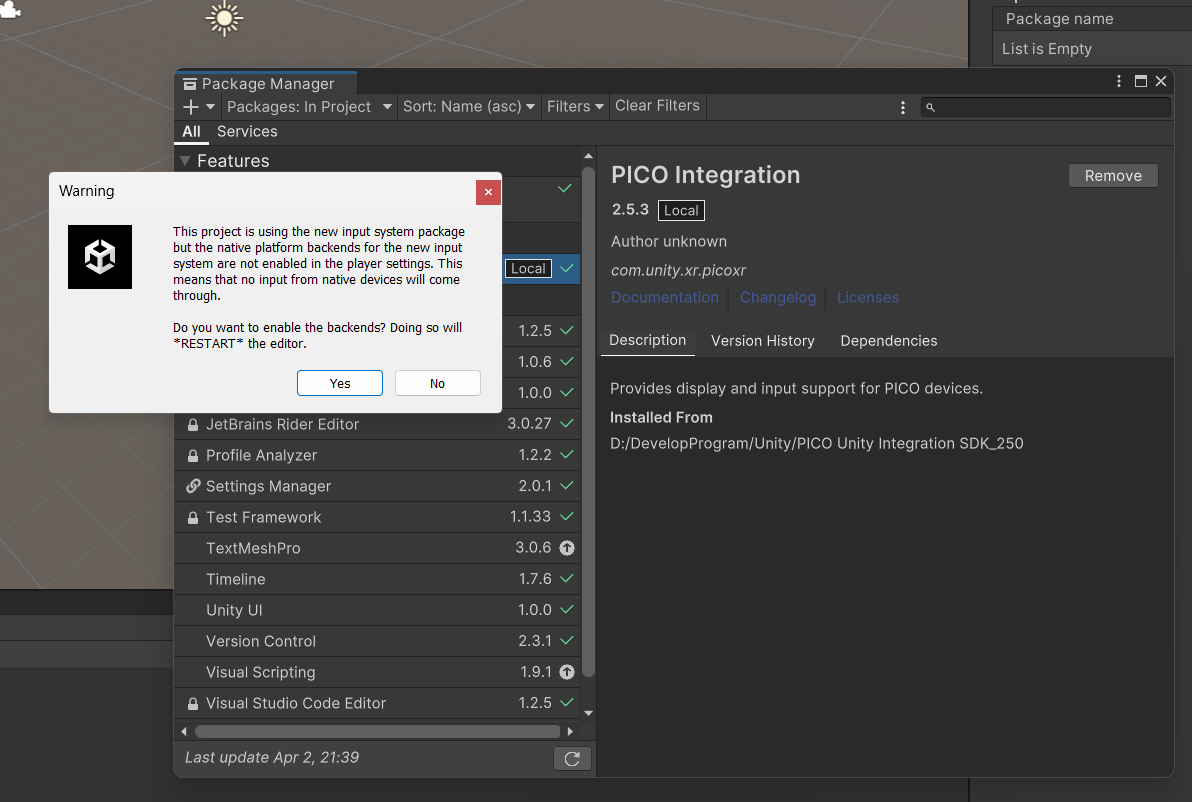Viewport: 1192px width, 802px height.
Task: Switch to the Version History tab
Action: tap(762, 341)
